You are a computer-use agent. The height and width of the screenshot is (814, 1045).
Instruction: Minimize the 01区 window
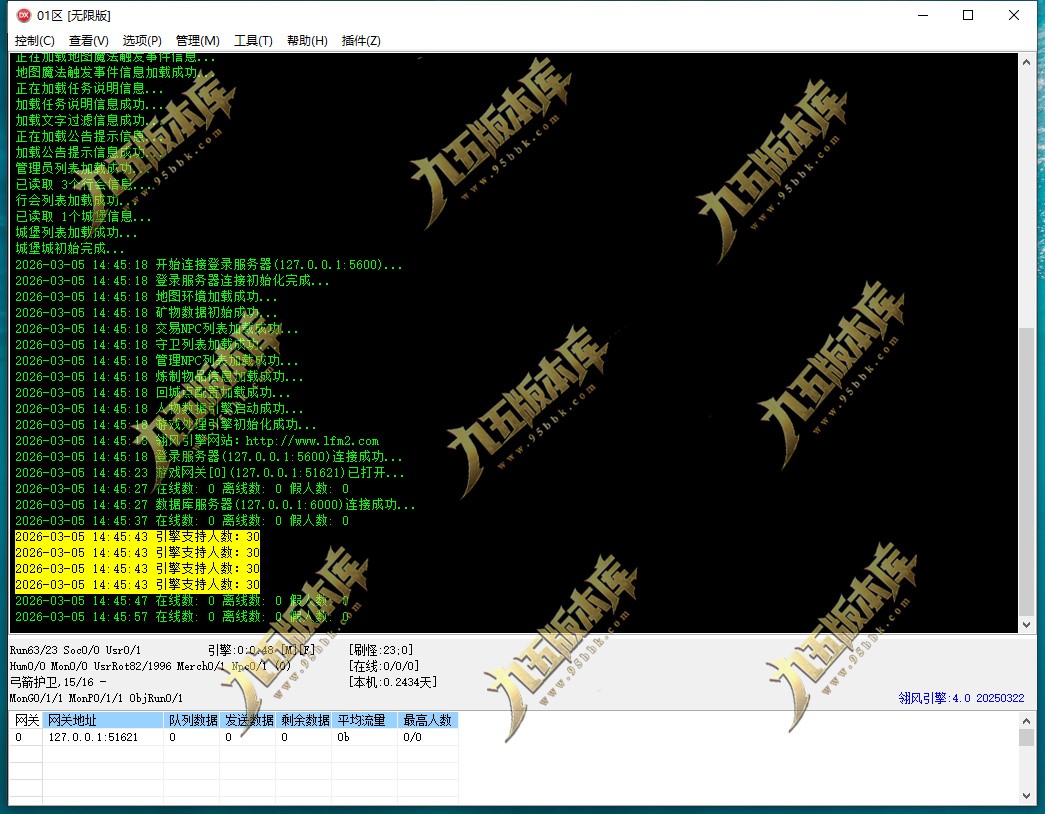point(923,15)
